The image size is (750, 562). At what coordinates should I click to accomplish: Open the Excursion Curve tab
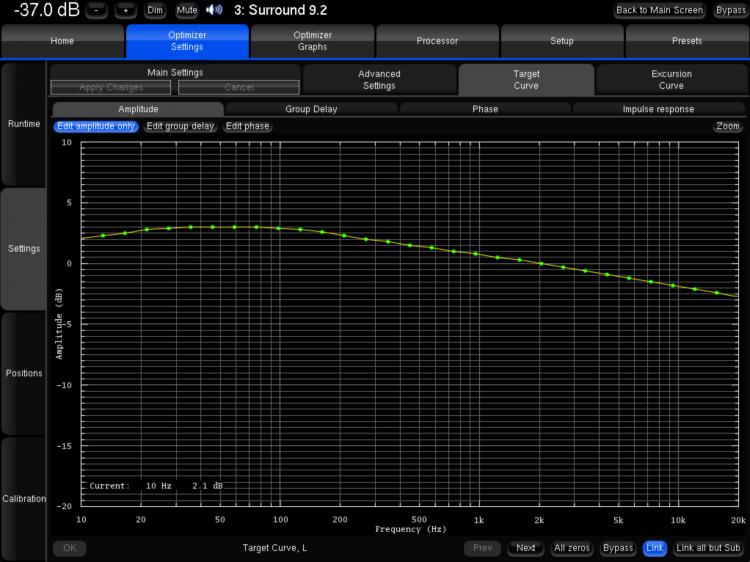coord(671,80)
